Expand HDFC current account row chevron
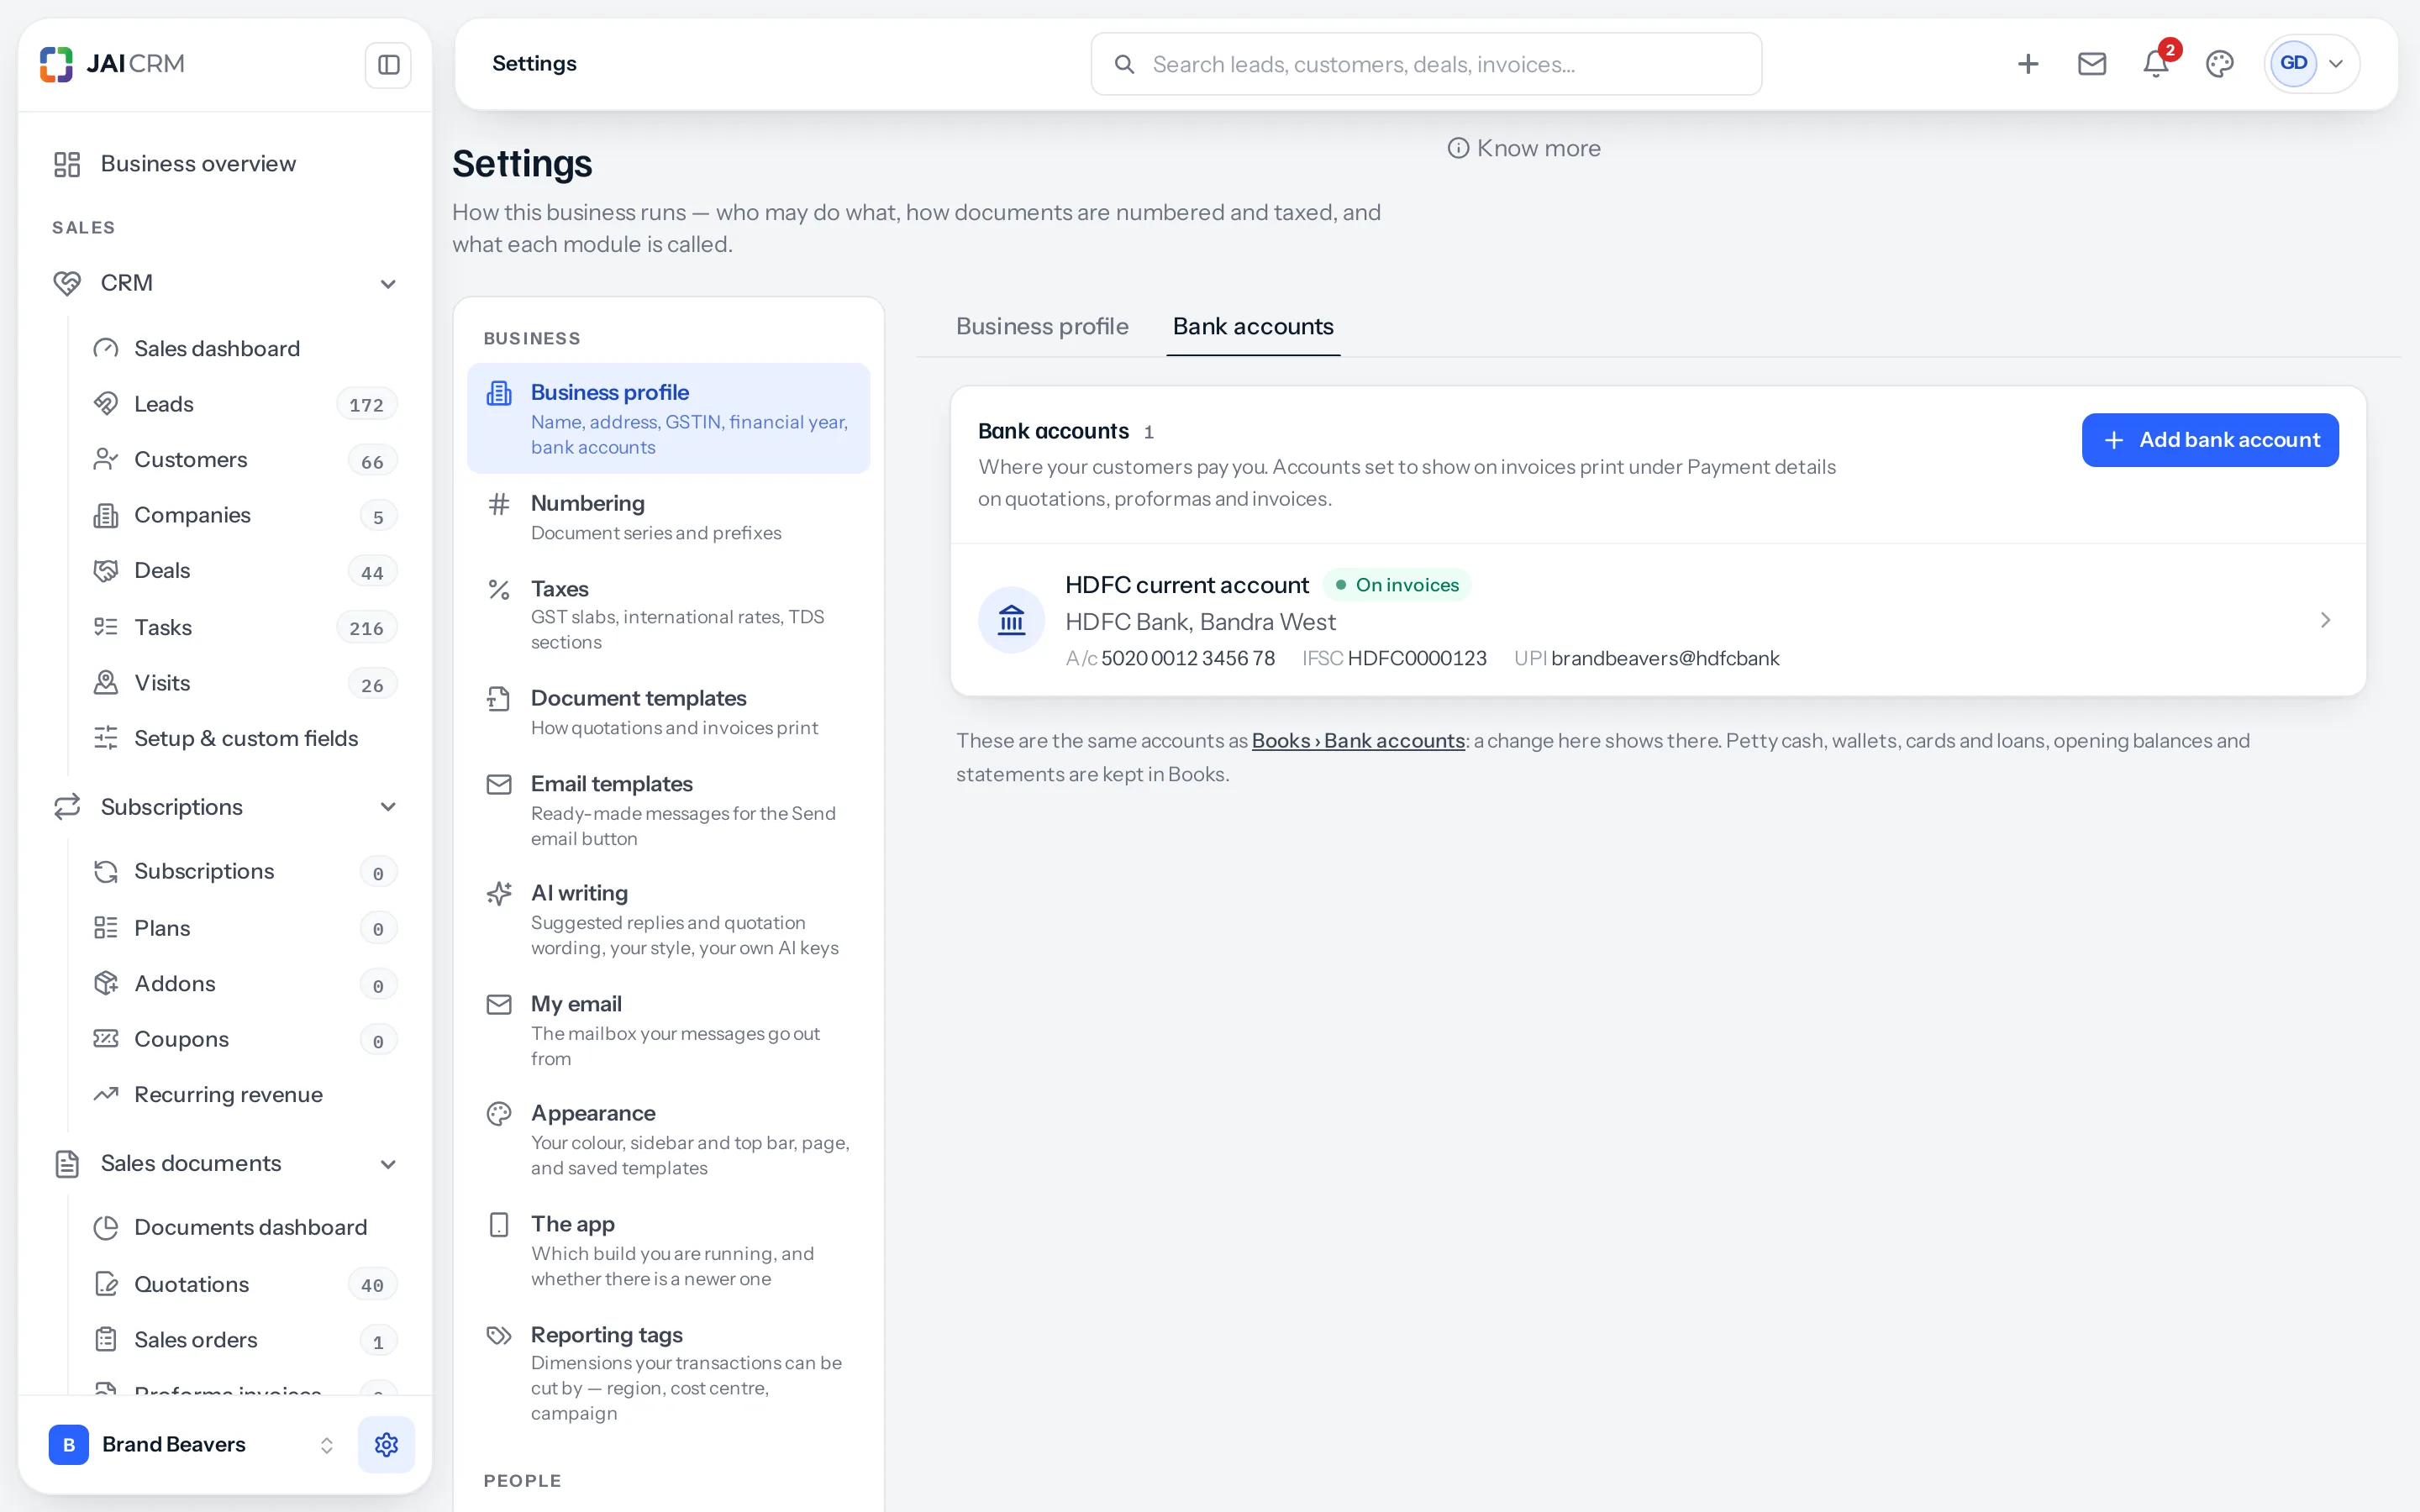This screenshot has height=1512, width=2420. click(2325, 620)
